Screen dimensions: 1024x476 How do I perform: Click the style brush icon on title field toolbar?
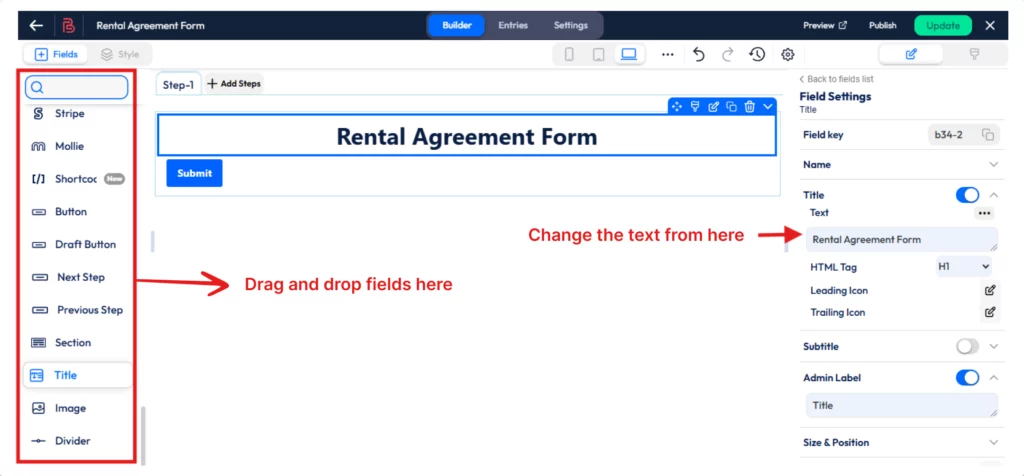(x=695, y=106)
